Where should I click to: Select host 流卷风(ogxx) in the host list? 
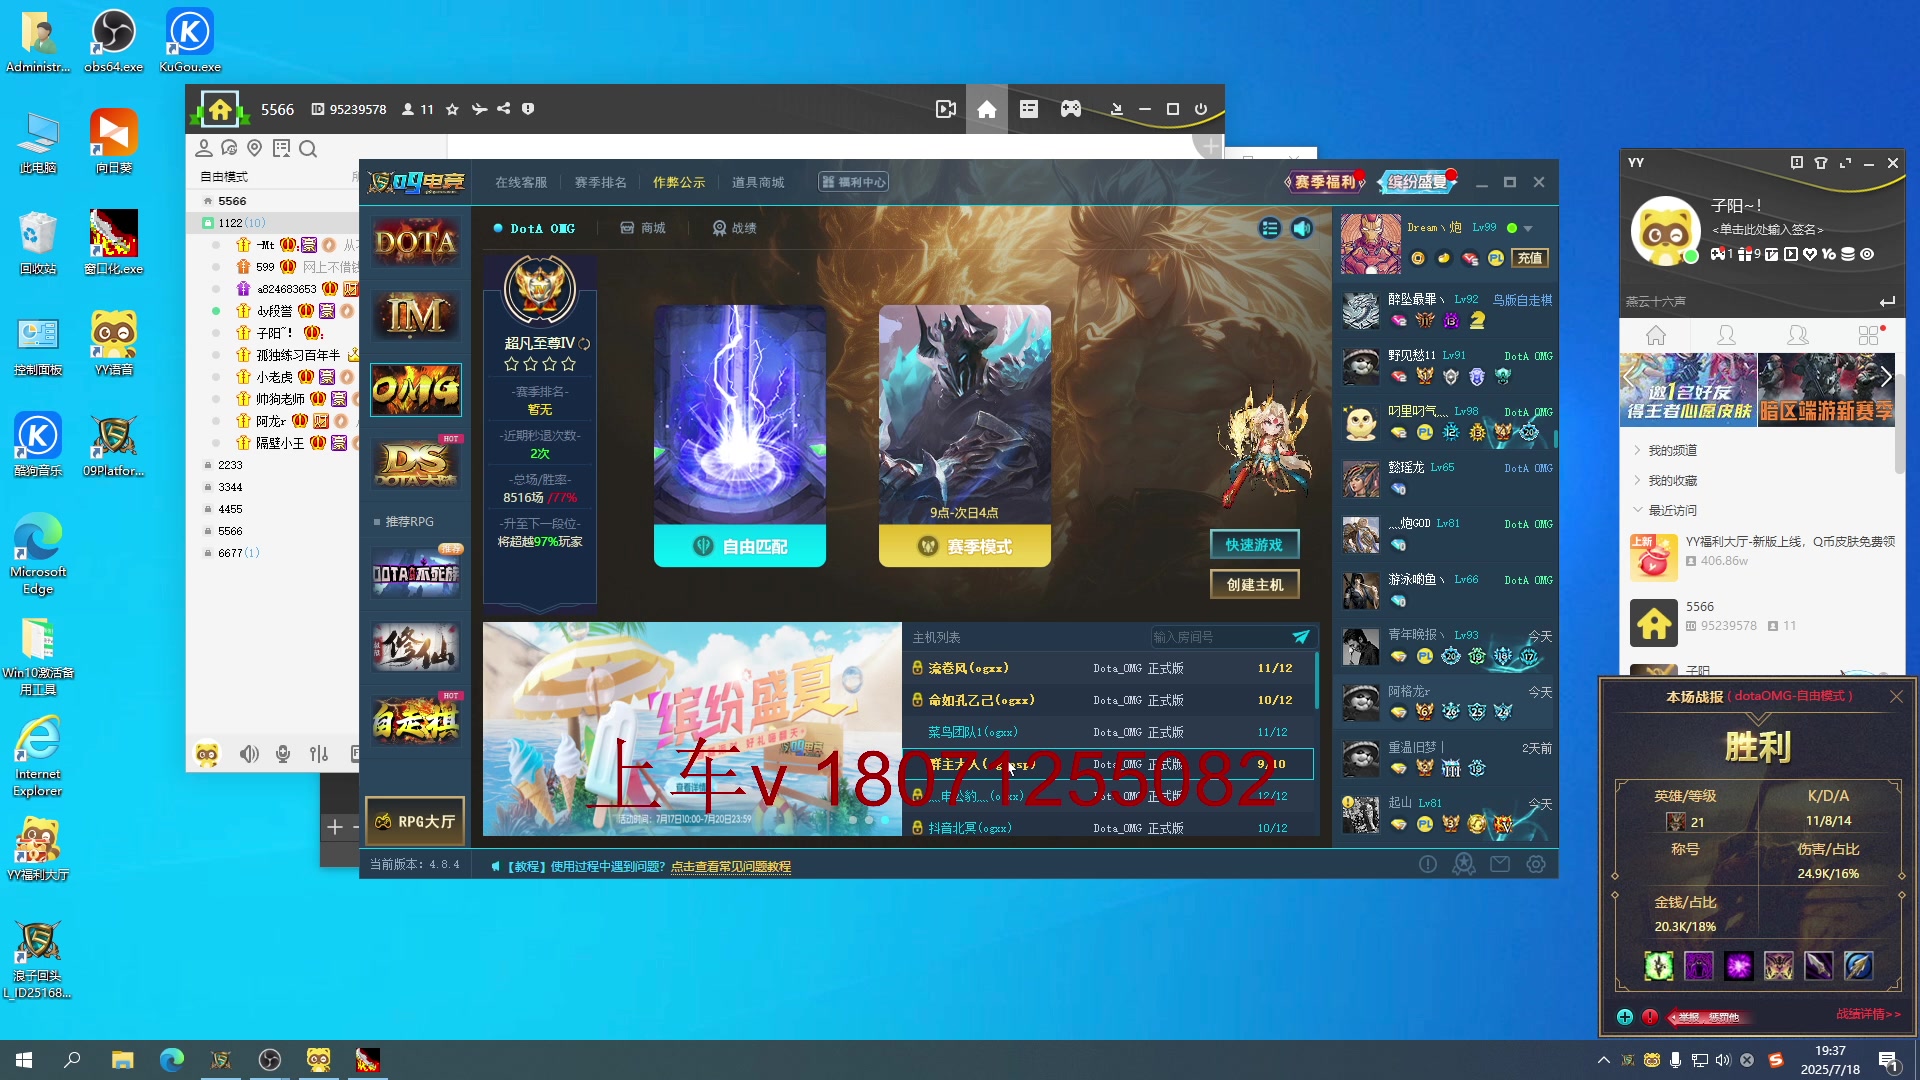[x=1108, y=668]
